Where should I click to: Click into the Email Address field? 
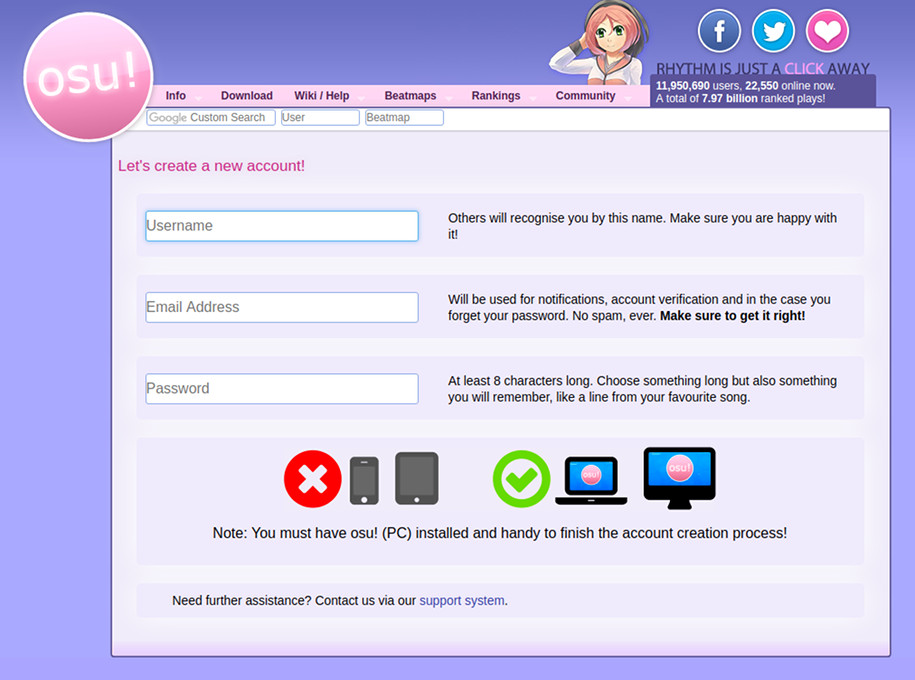click(282, 307)
